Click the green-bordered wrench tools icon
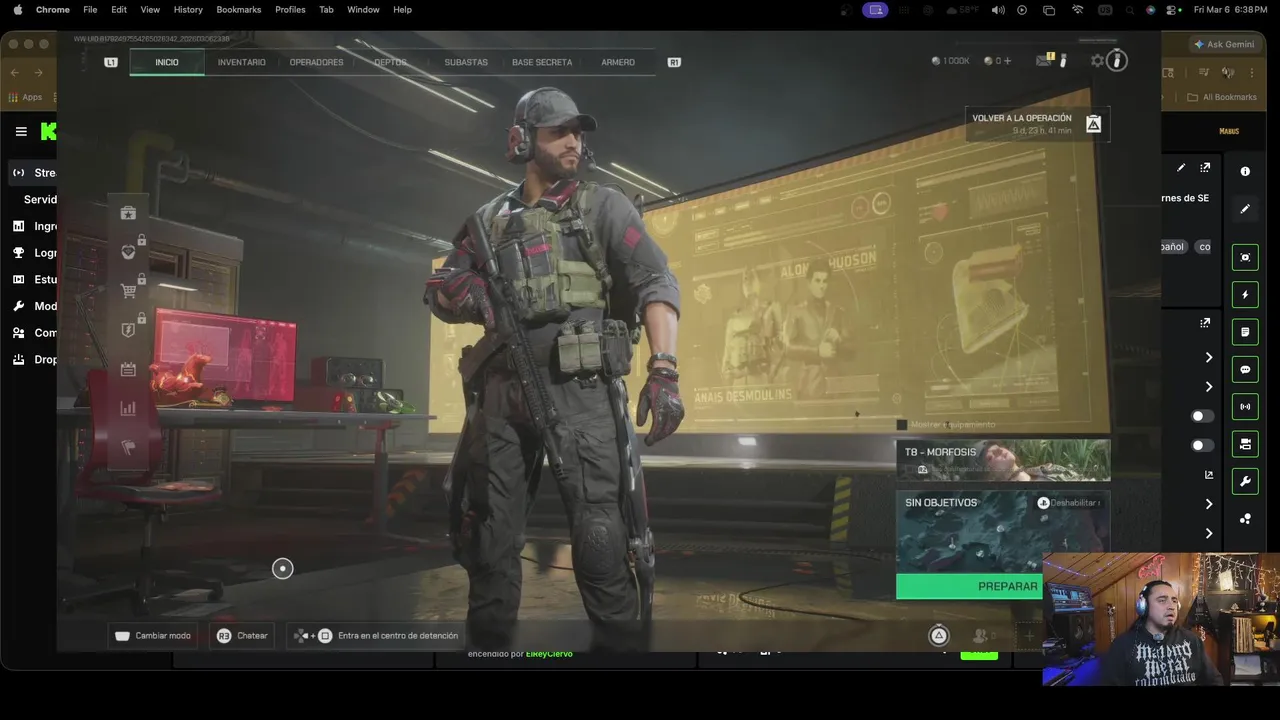Viewport: 1280px width, 720px height. click(x=1245, y=481)
